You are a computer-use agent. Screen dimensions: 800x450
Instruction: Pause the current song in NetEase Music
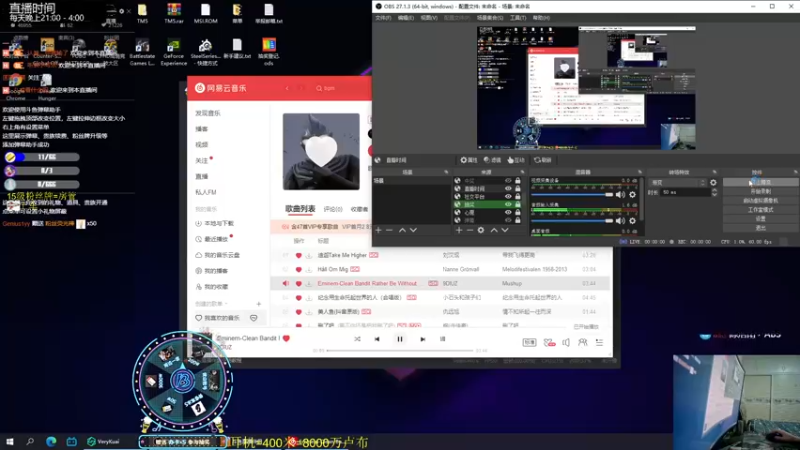400,339
